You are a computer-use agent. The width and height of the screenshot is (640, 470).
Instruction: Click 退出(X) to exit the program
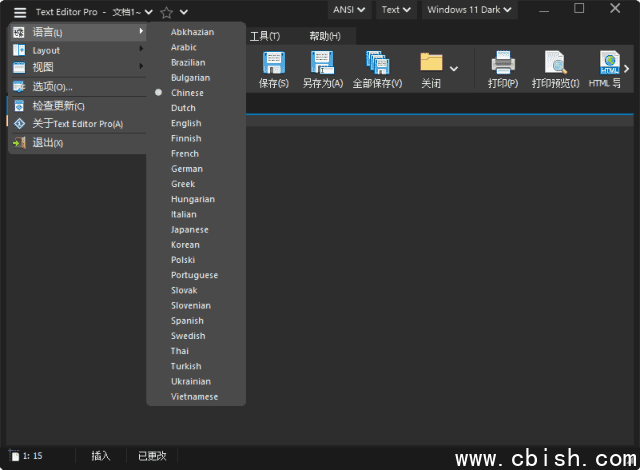pos(48,143)
